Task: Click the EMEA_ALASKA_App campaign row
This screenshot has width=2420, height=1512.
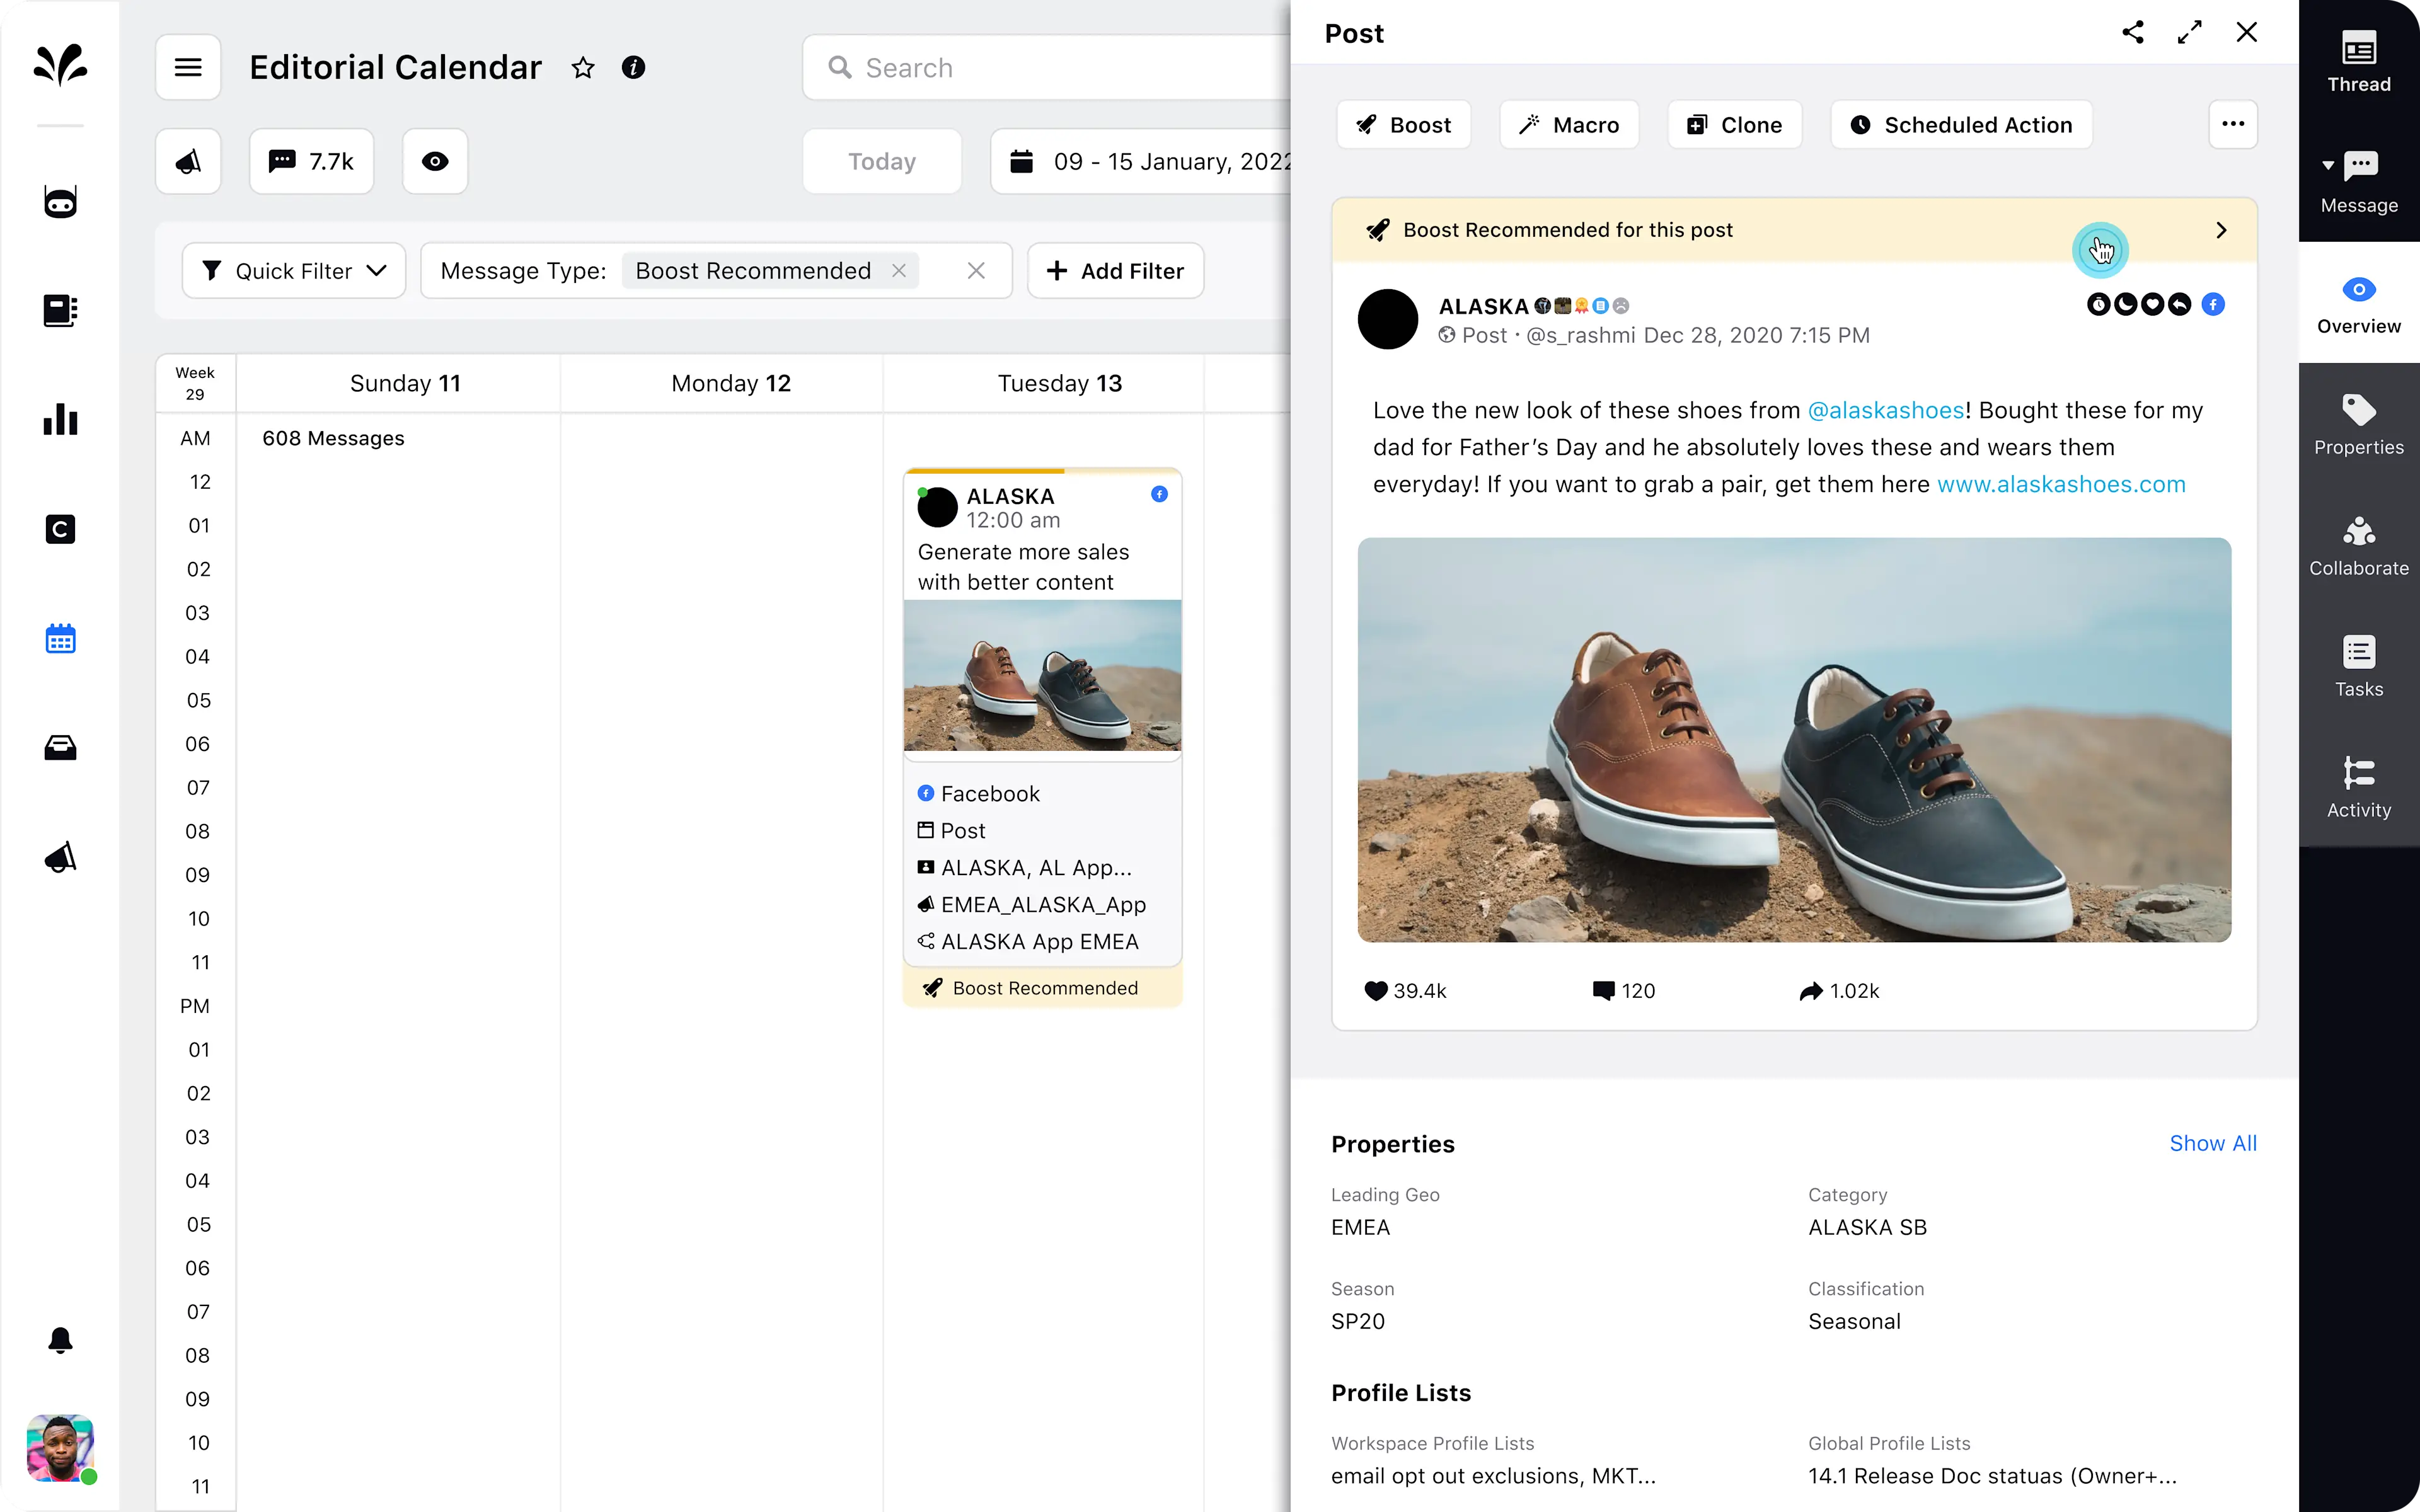Action: coord(1032,905)
